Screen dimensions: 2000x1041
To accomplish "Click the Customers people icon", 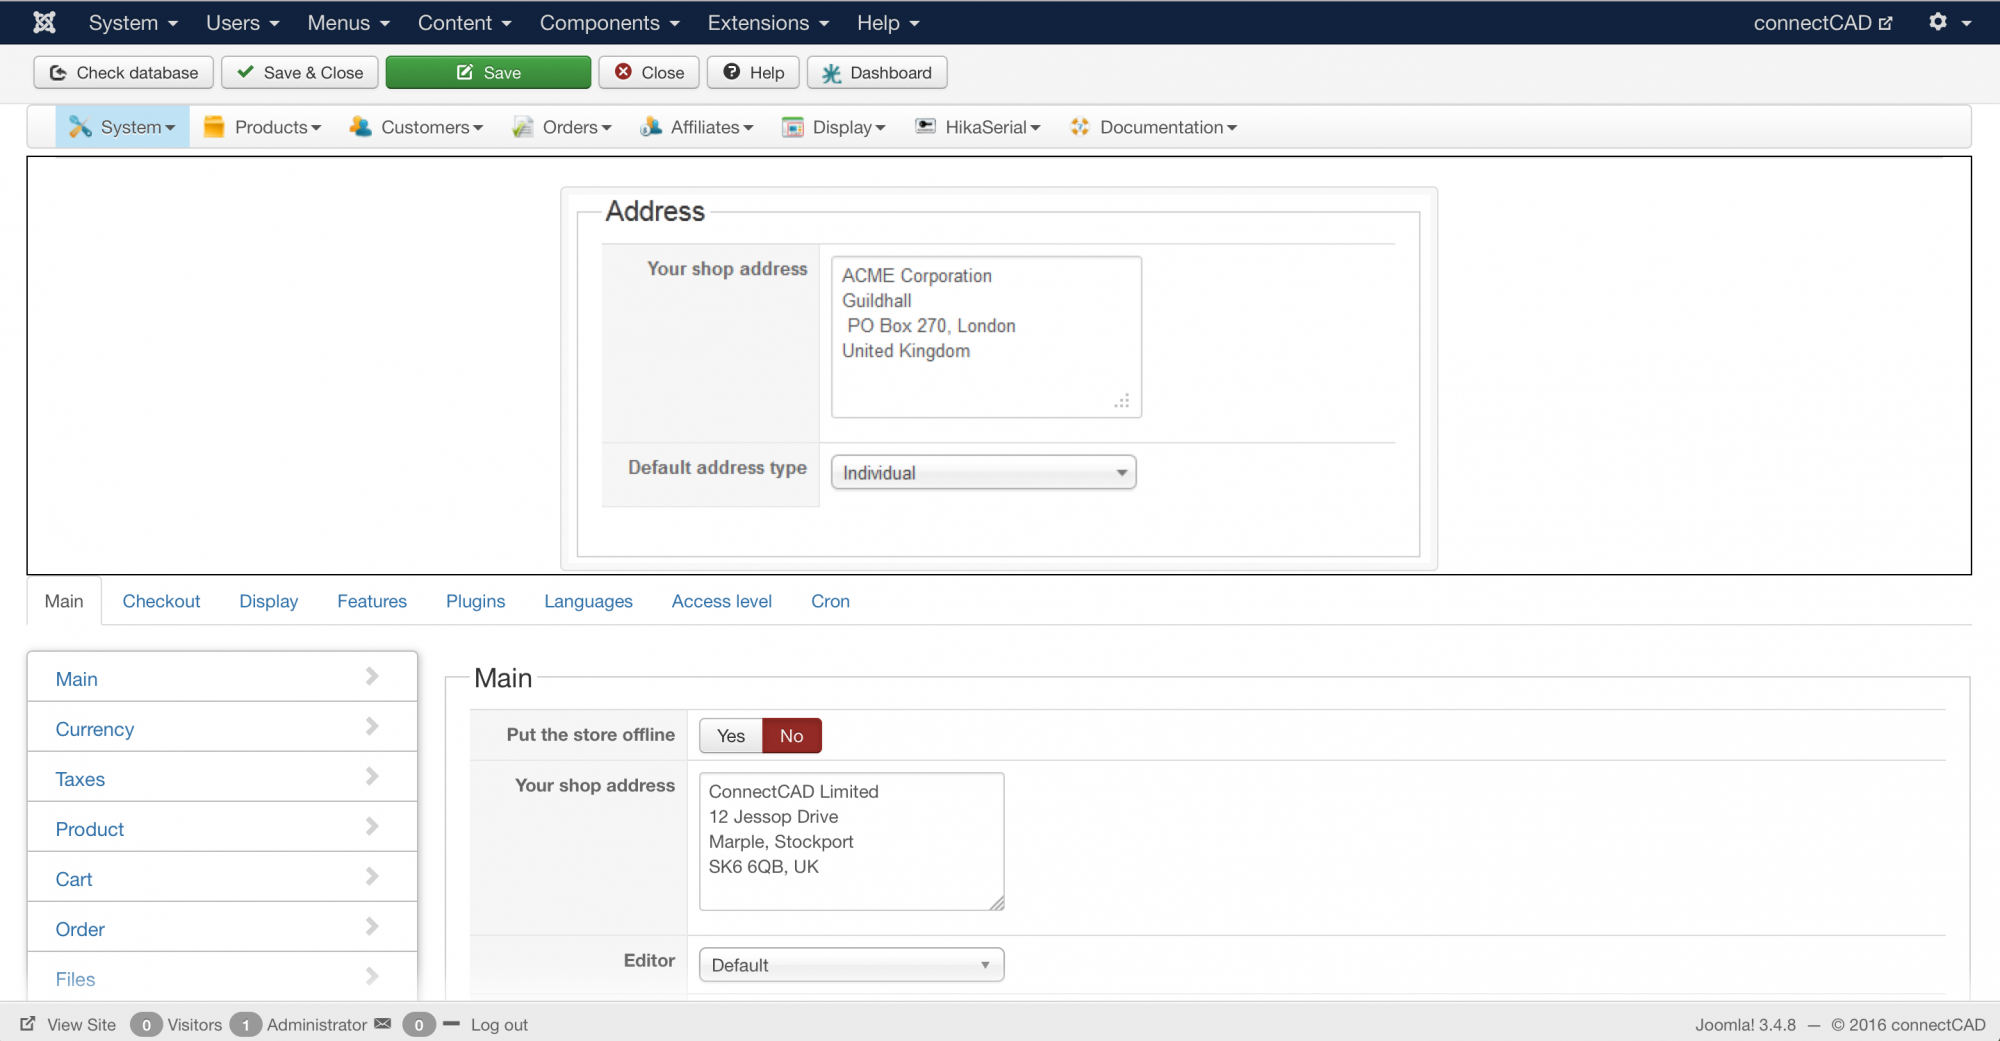I will pos(360,127).
